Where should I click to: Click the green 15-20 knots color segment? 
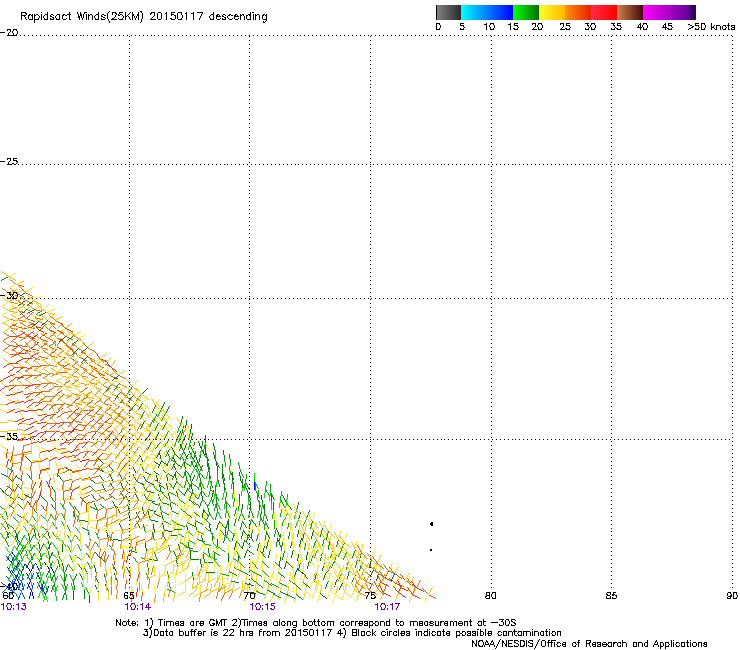[x=526, y=12]
